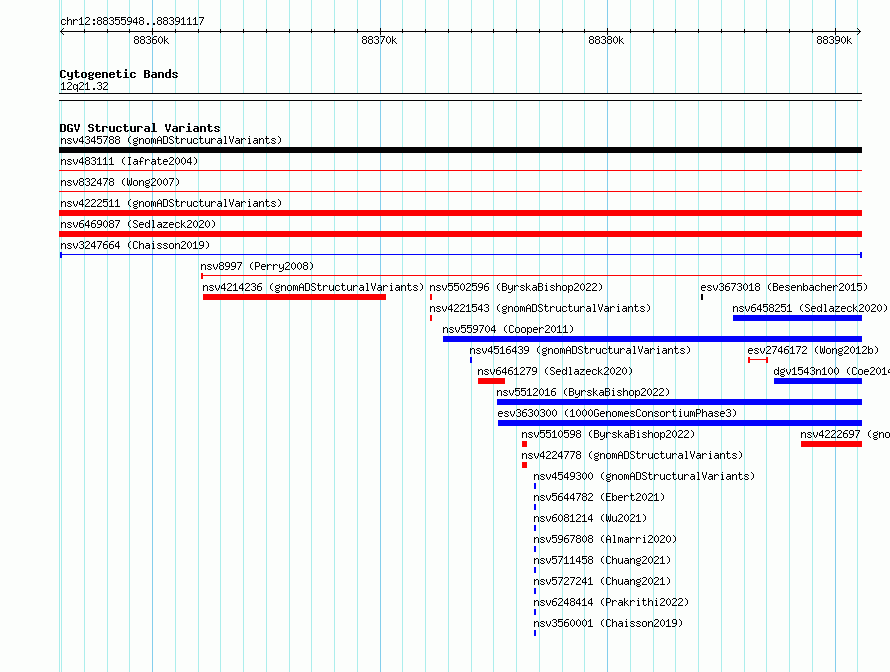Click the Cytogenetic Bands track title
Viewport: 890px width, 672px height.
[x=119, y=74]
